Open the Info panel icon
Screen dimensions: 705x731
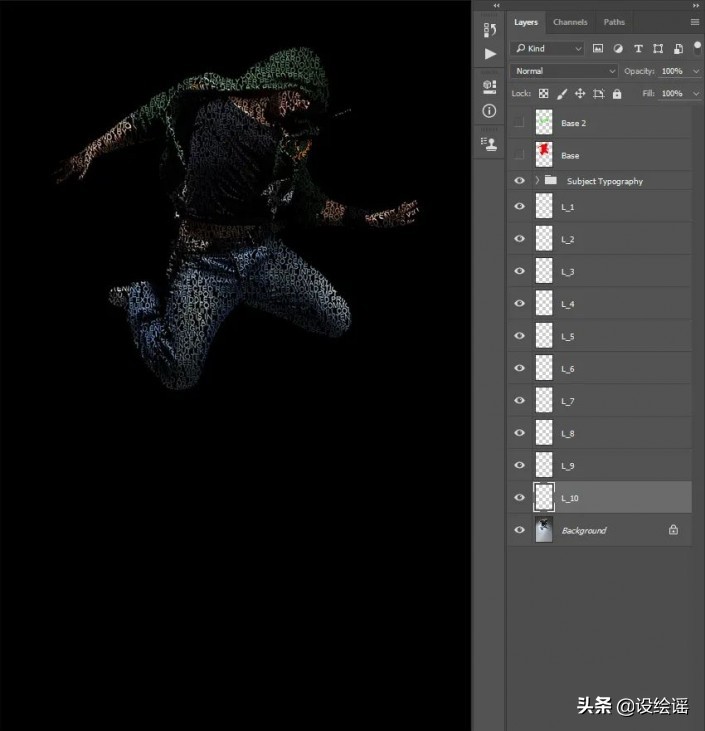point(489,111)
